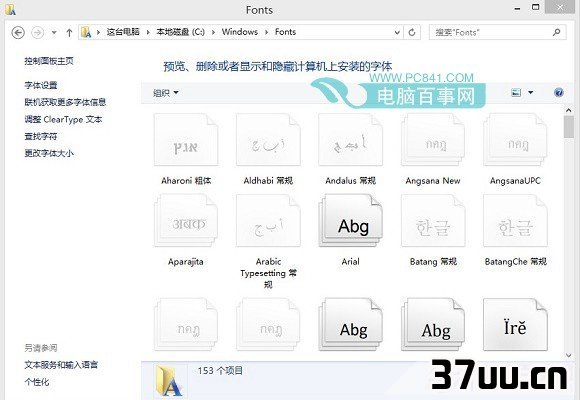Click the Arial name label
Viewport: 580px width, 400px height.
(350, 261)
